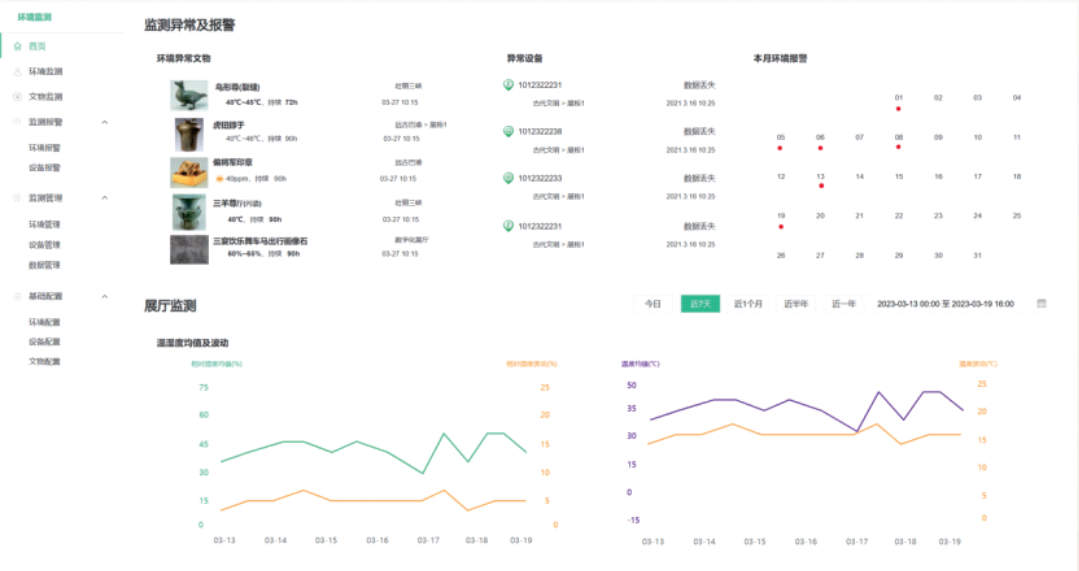Select the 近1个月 time range button
Image resolution: width=1079 pixels, height=571 pixels.
pyautogui.click(x=748, y=304)
